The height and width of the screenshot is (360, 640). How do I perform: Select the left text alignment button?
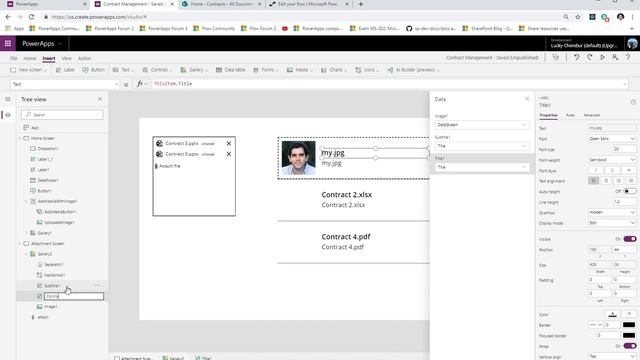(x=593, y=180)
